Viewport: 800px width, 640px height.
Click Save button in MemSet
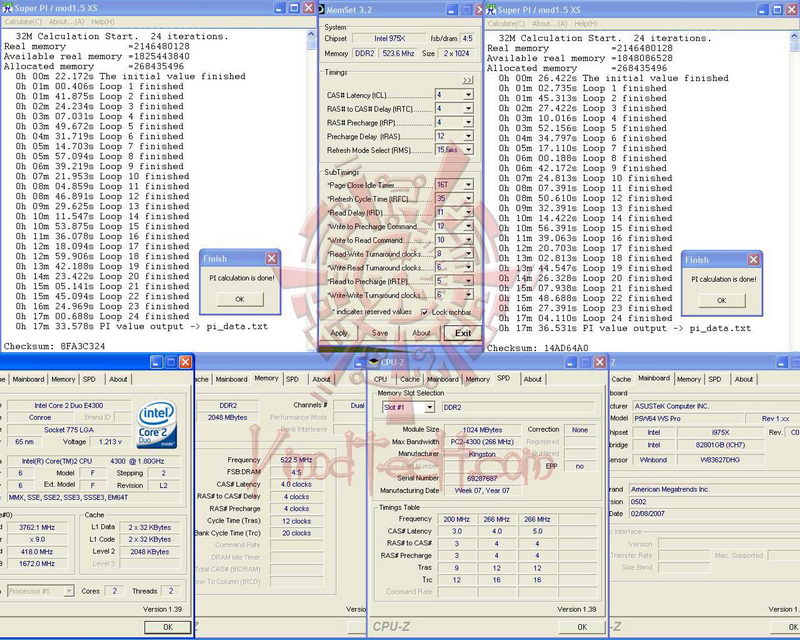tap(380, 333)
